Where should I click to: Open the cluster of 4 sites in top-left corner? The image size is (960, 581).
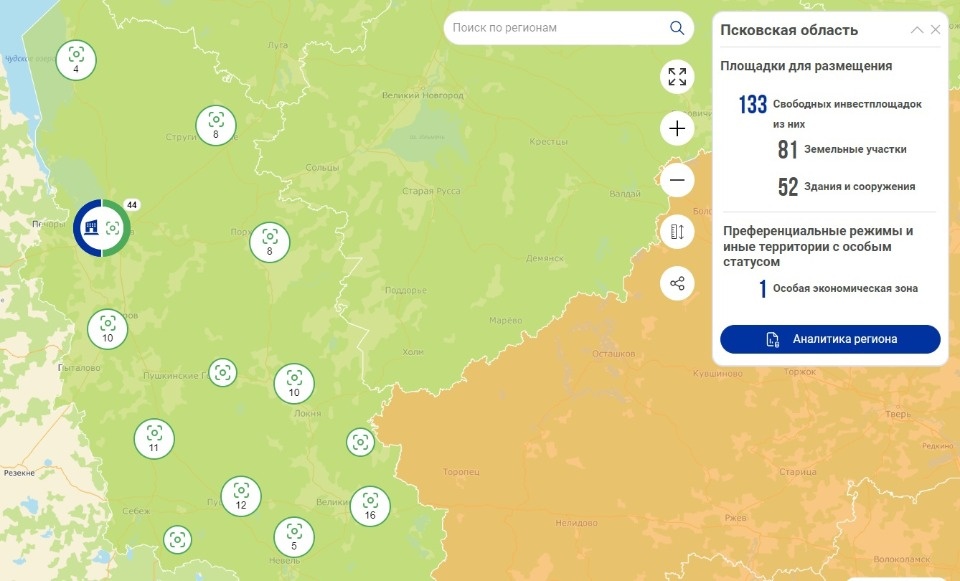coord(74,58)
